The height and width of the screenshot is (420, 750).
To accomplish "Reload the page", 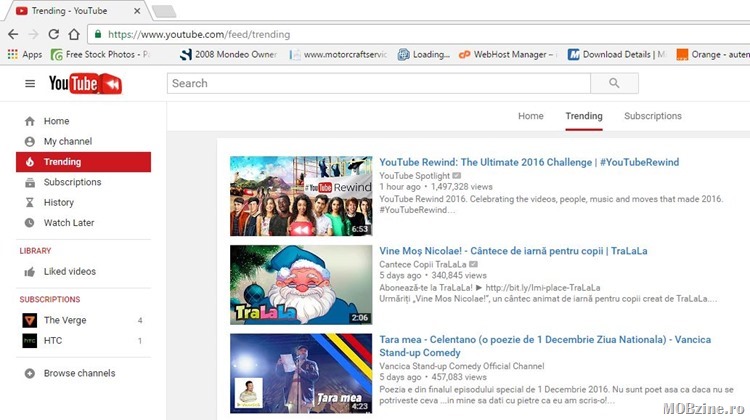I will pos(54,34).
